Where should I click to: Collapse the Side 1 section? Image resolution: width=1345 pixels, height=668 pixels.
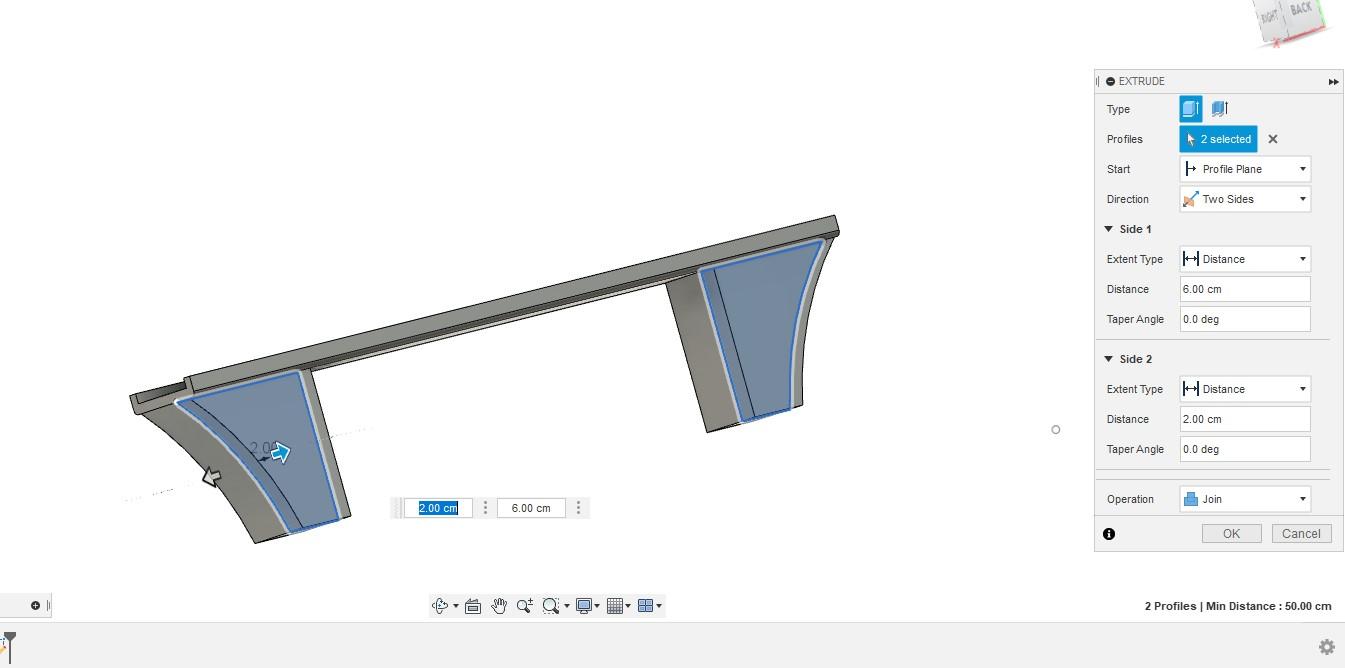[1108, 229]
